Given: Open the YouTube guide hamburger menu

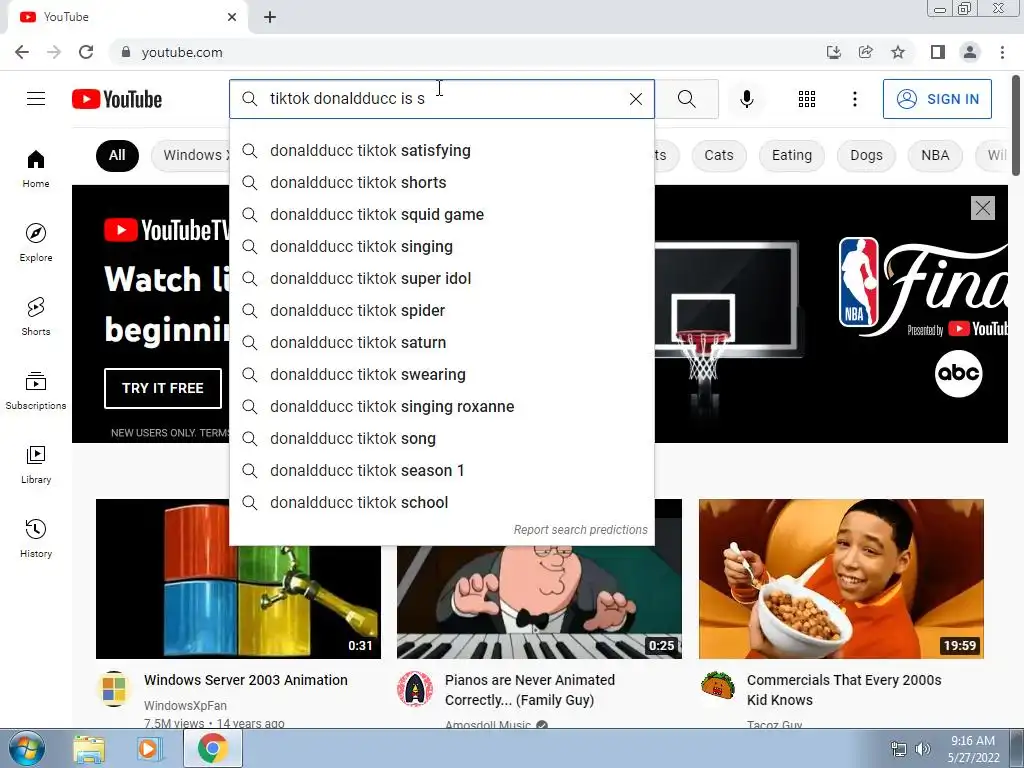Looking at the screenshot, I should 36,99.
